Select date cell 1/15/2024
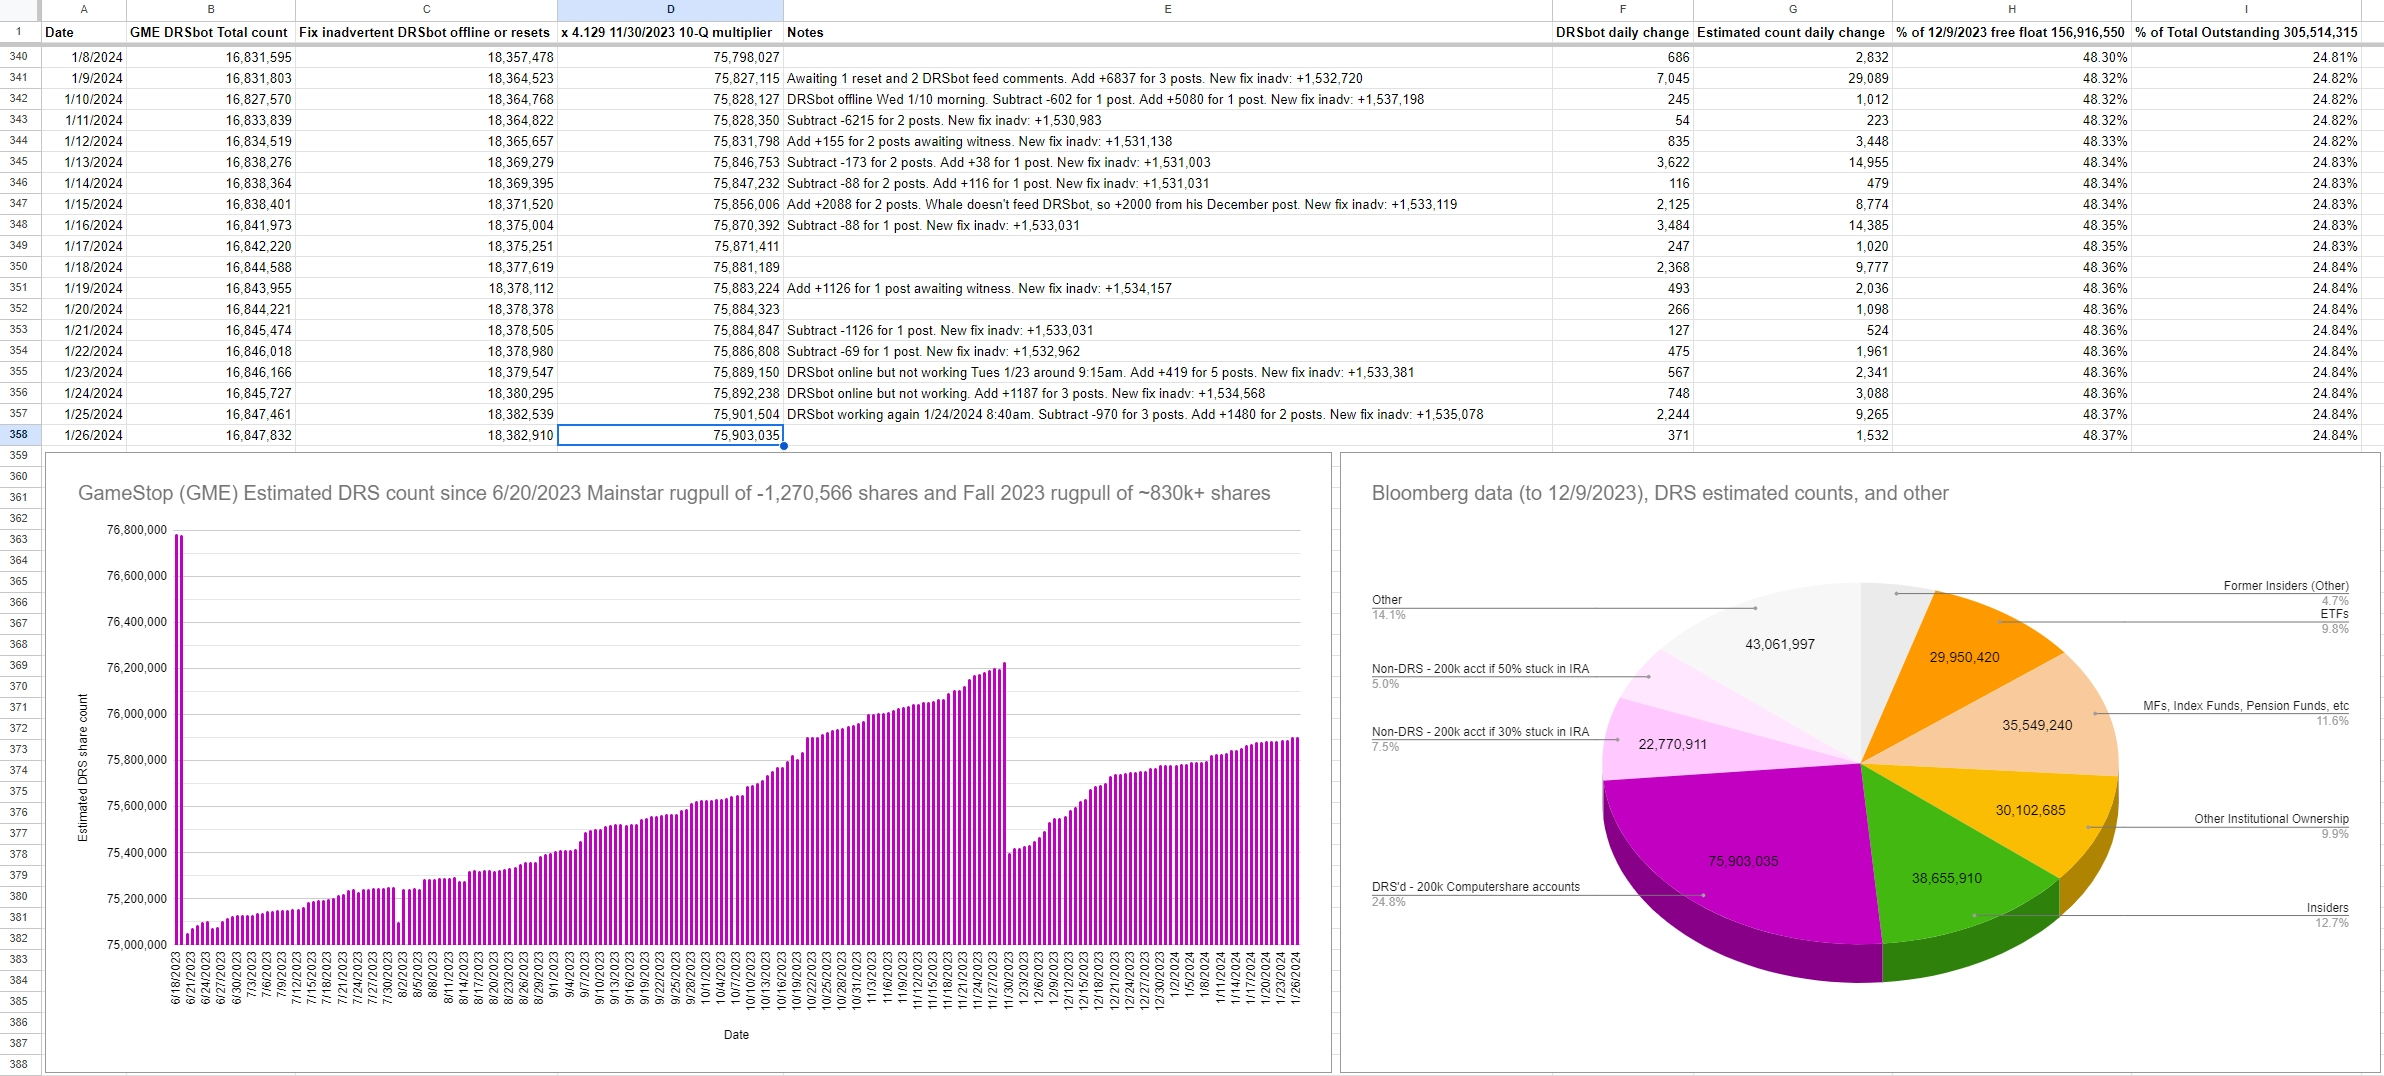Screen dimensions: 2384x1076 (x=84, y=204)
